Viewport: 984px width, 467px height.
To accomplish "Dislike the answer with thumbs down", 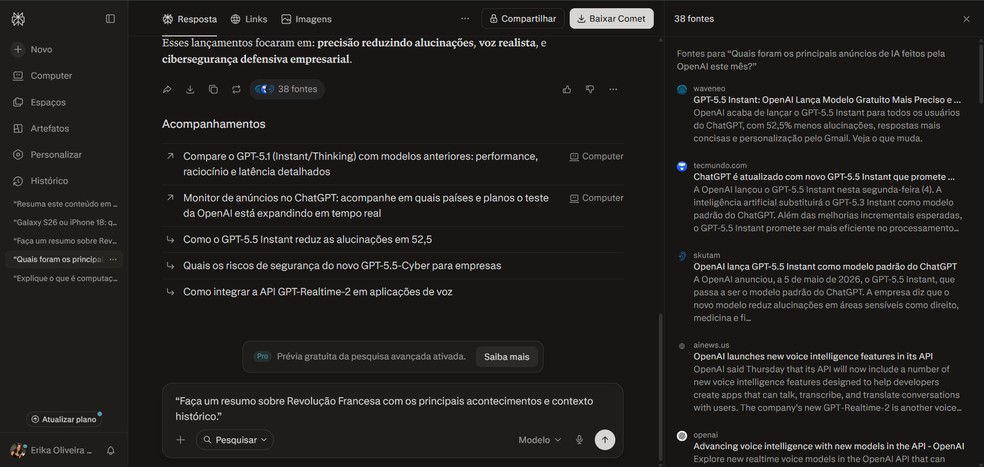I will coord(590,90).
